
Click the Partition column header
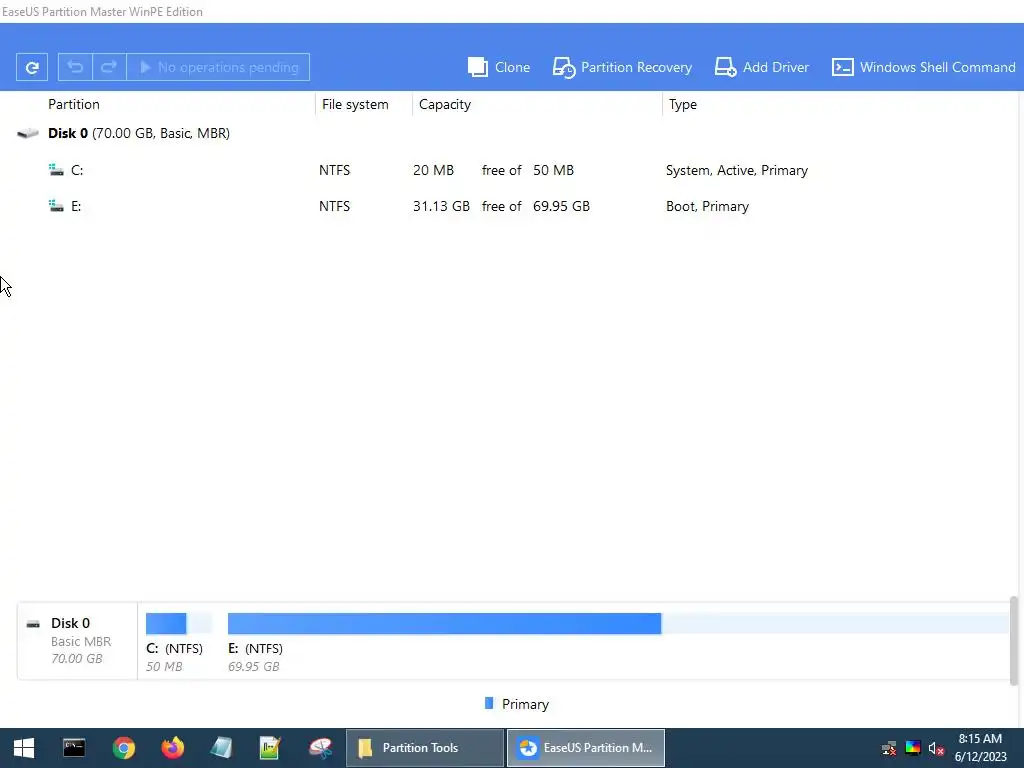74,104
